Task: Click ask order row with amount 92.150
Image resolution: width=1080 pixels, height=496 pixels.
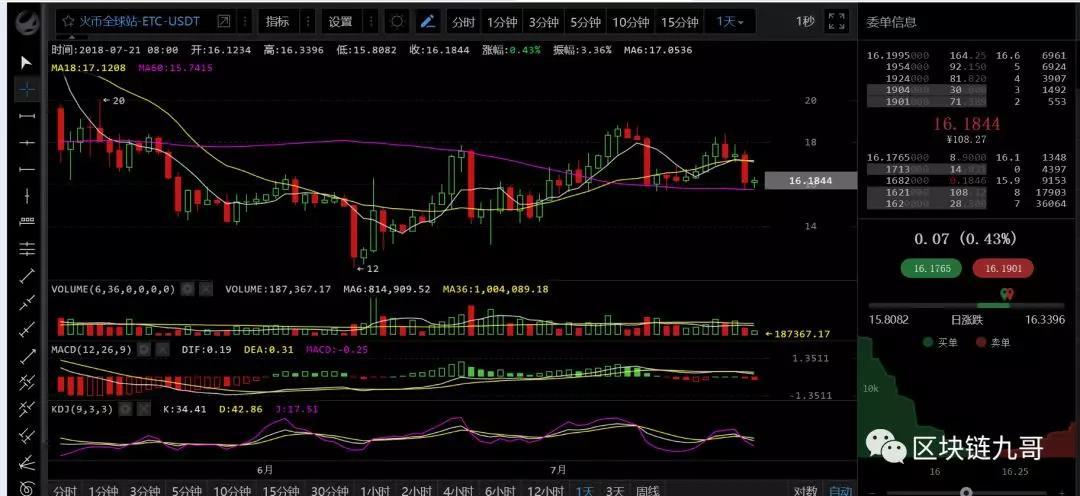Action: pos(966,68)
